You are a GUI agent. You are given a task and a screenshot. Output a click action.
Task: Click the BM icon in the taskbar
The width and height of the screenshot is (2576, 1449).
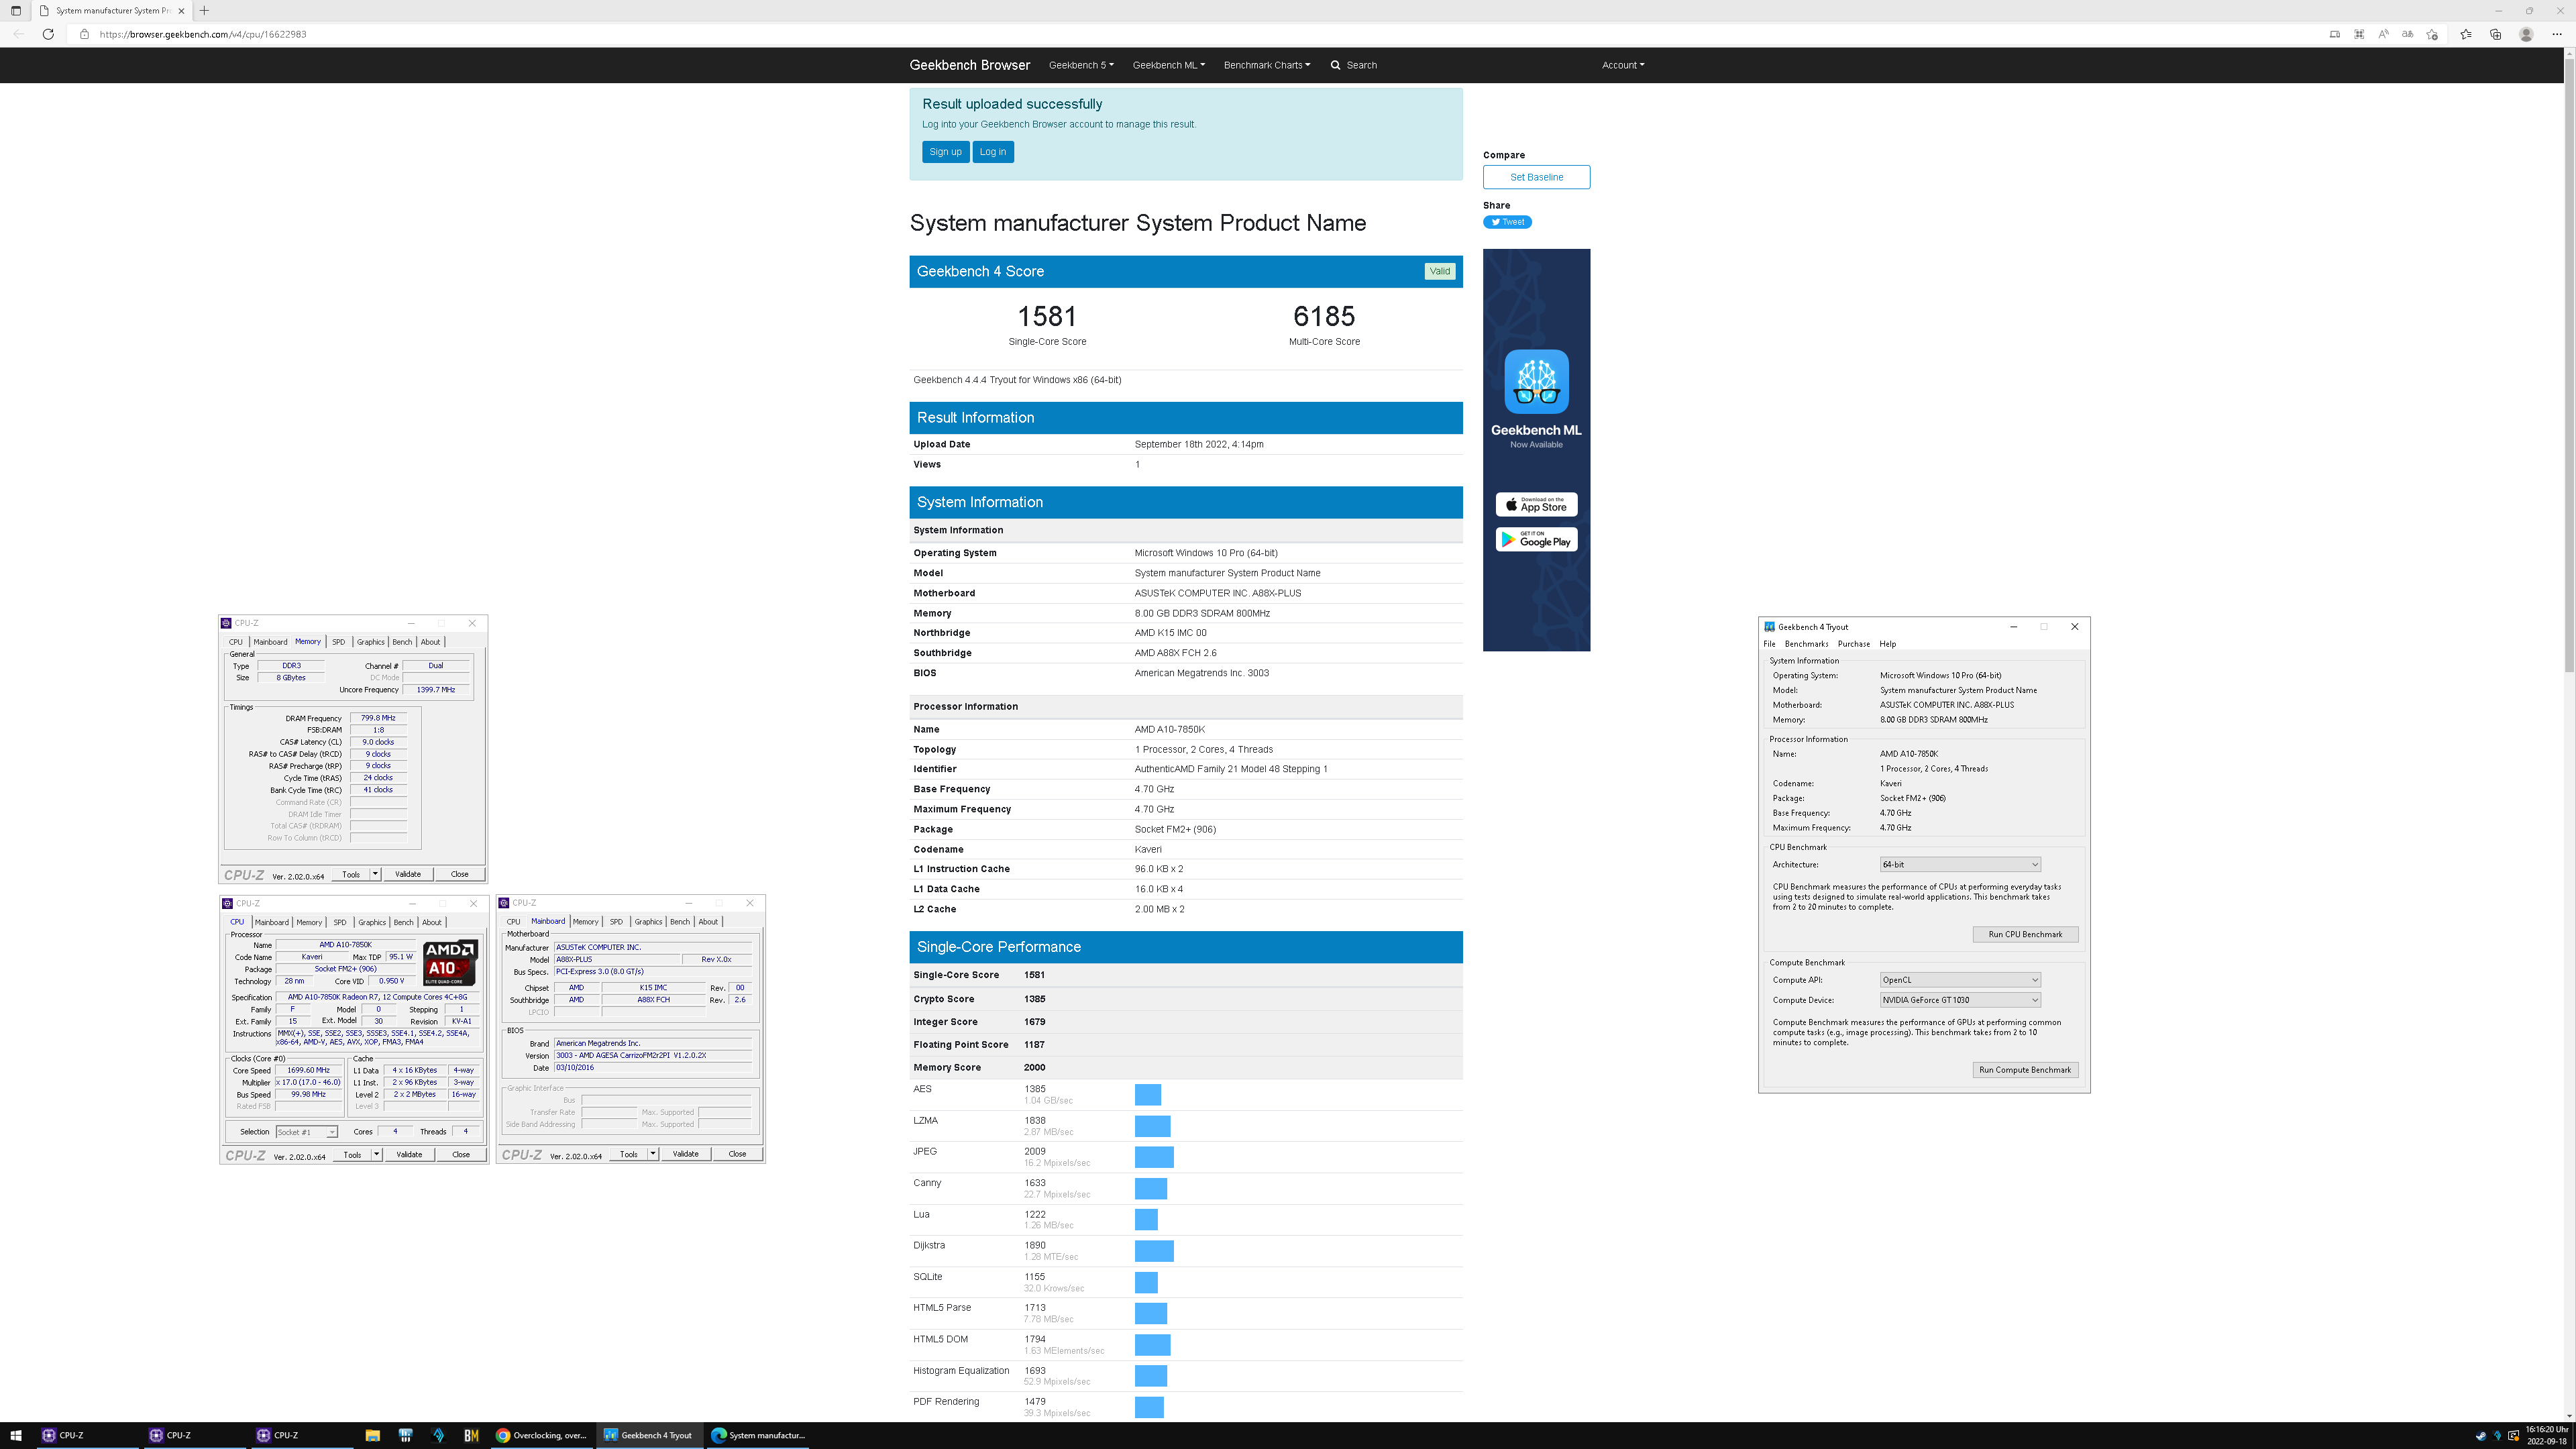point(471,1435)
